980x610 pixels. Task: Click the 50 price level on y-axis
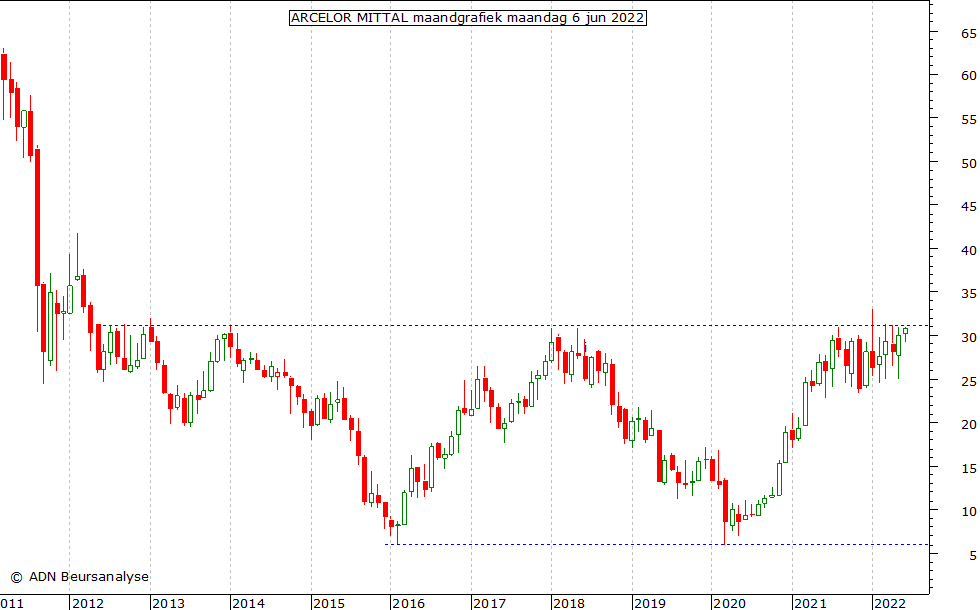tap(969, 163)
